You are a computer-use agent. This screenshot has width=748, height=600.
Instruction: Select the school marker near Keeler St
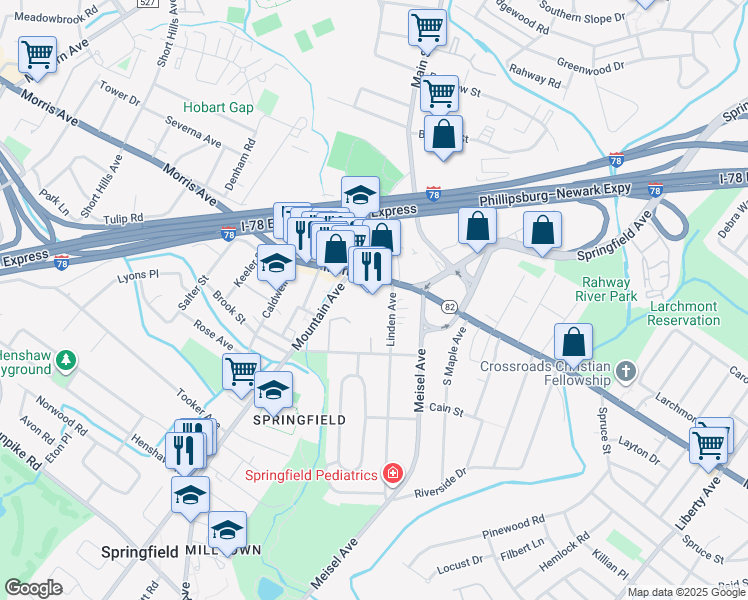click(x=276, y=264)
